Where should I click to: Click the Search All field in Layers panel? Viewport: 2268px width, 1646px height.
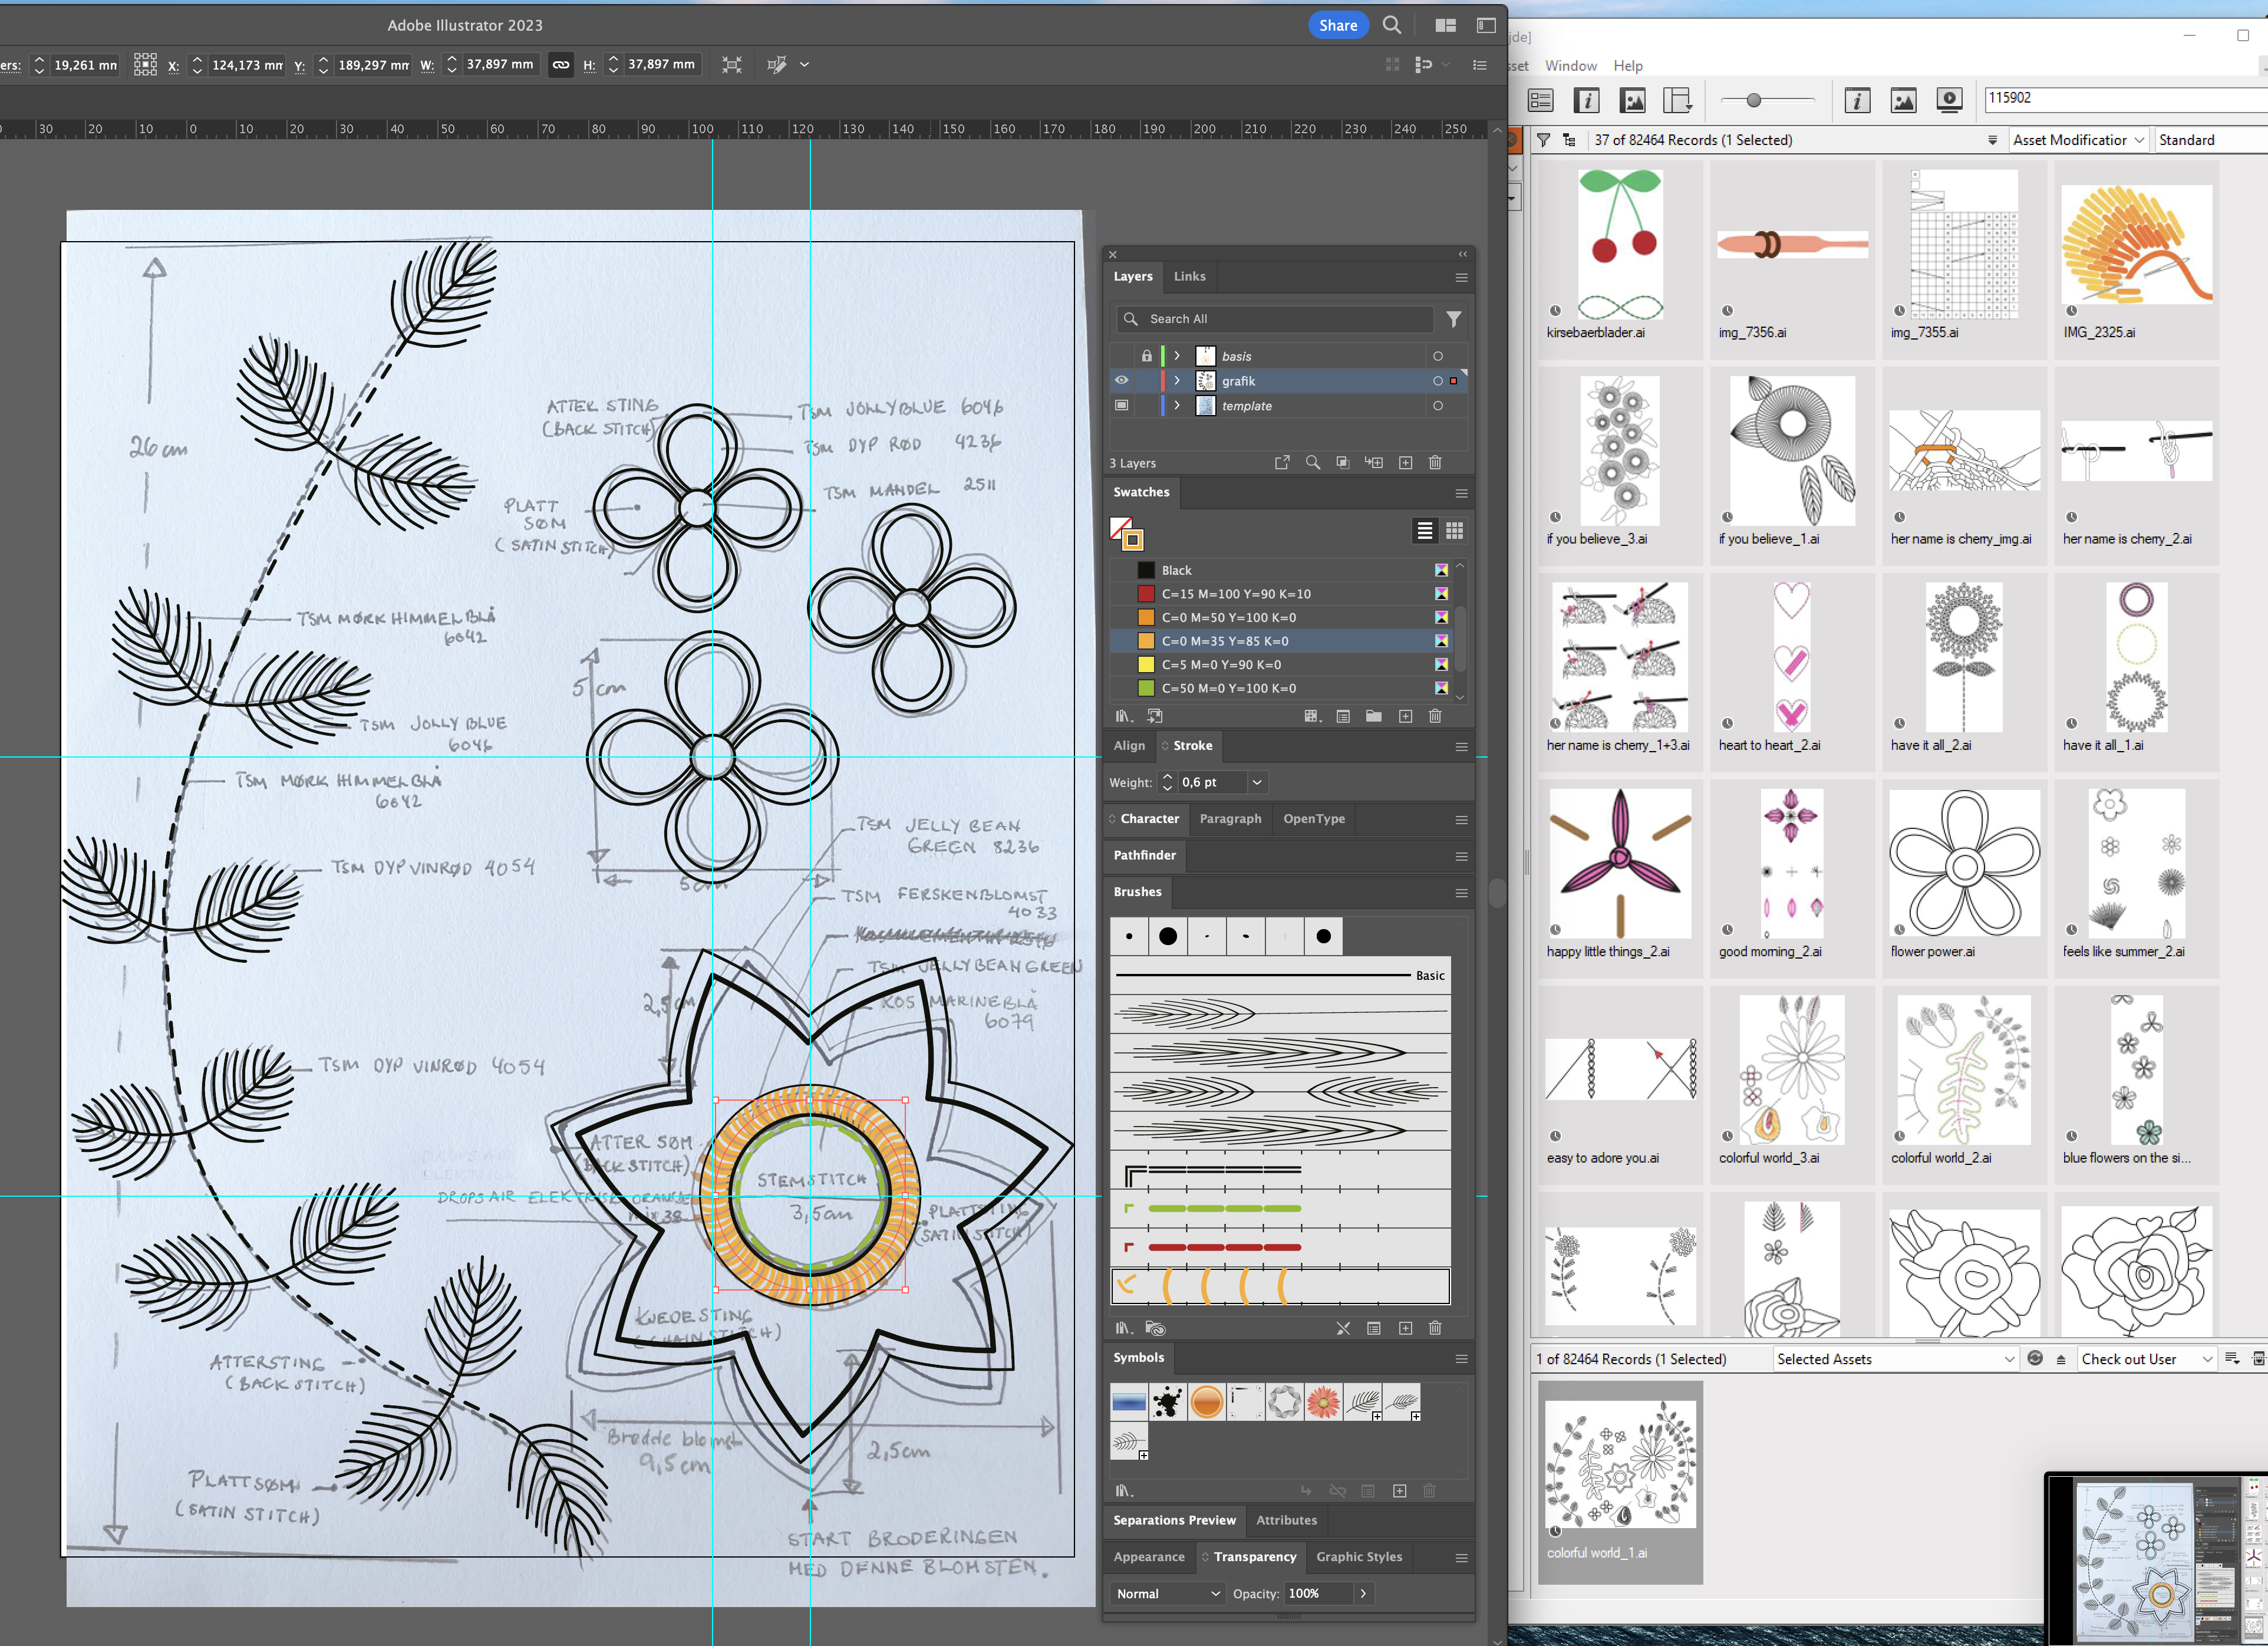[x=1275, y=319]
